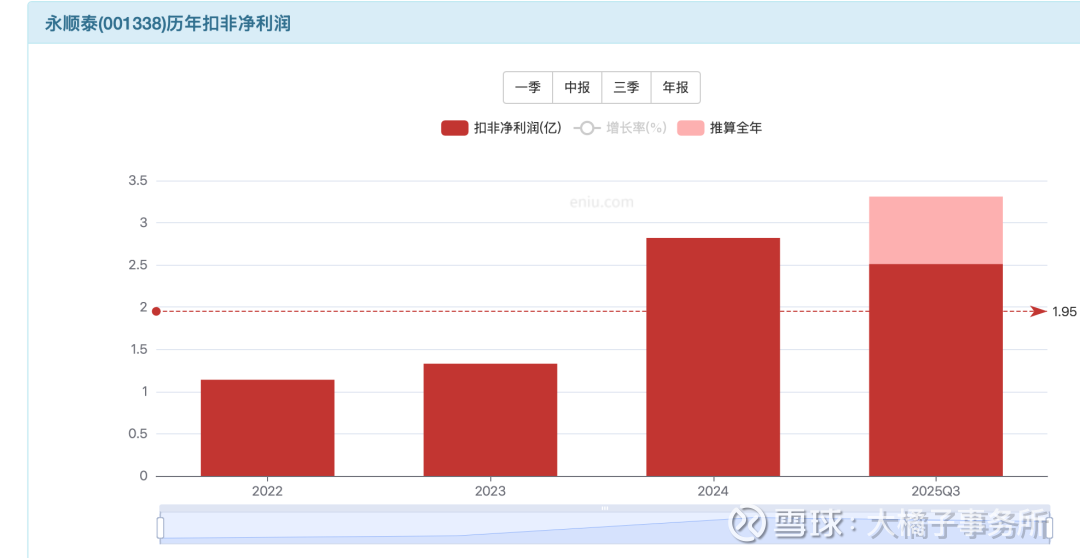Click the 1.95 average line label
This screenshot has height=558, width=1080.
[1064, 312]
